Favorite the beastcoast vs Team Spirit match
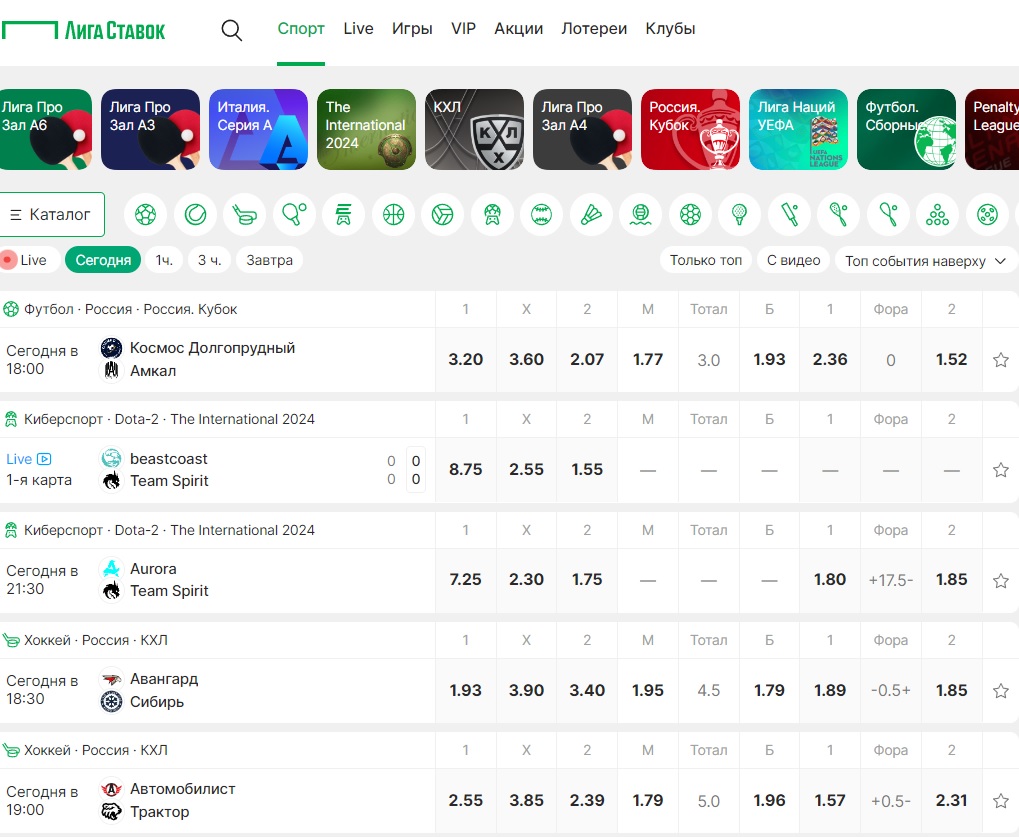 [x=1001, y=470]
